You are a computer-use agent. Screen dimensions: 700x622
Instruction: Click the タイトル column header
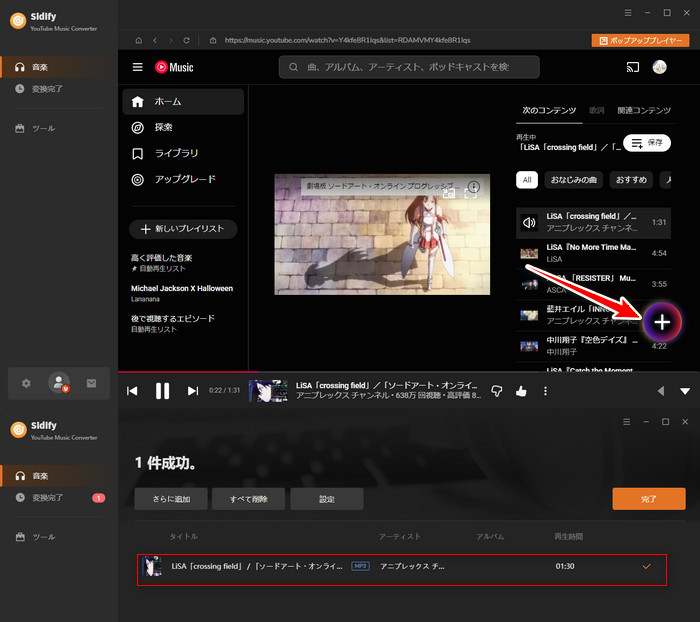[x=183, y=537]
